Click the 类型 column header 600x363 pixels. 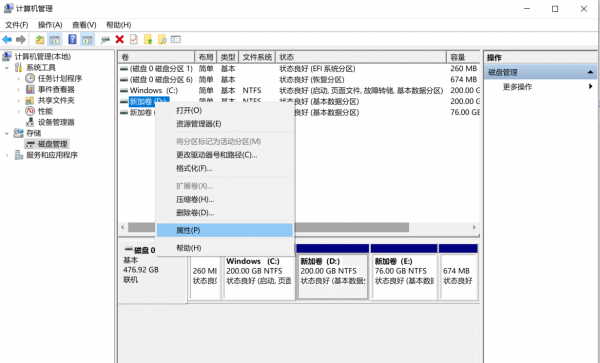[228, 57]
